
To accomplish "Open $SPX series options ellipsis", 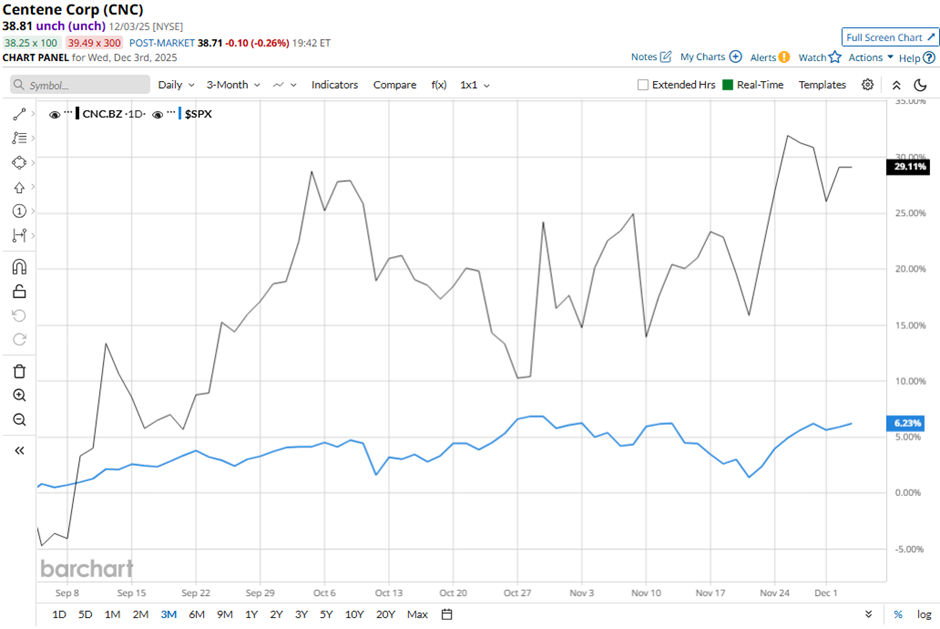I will [x=171, y=113].
